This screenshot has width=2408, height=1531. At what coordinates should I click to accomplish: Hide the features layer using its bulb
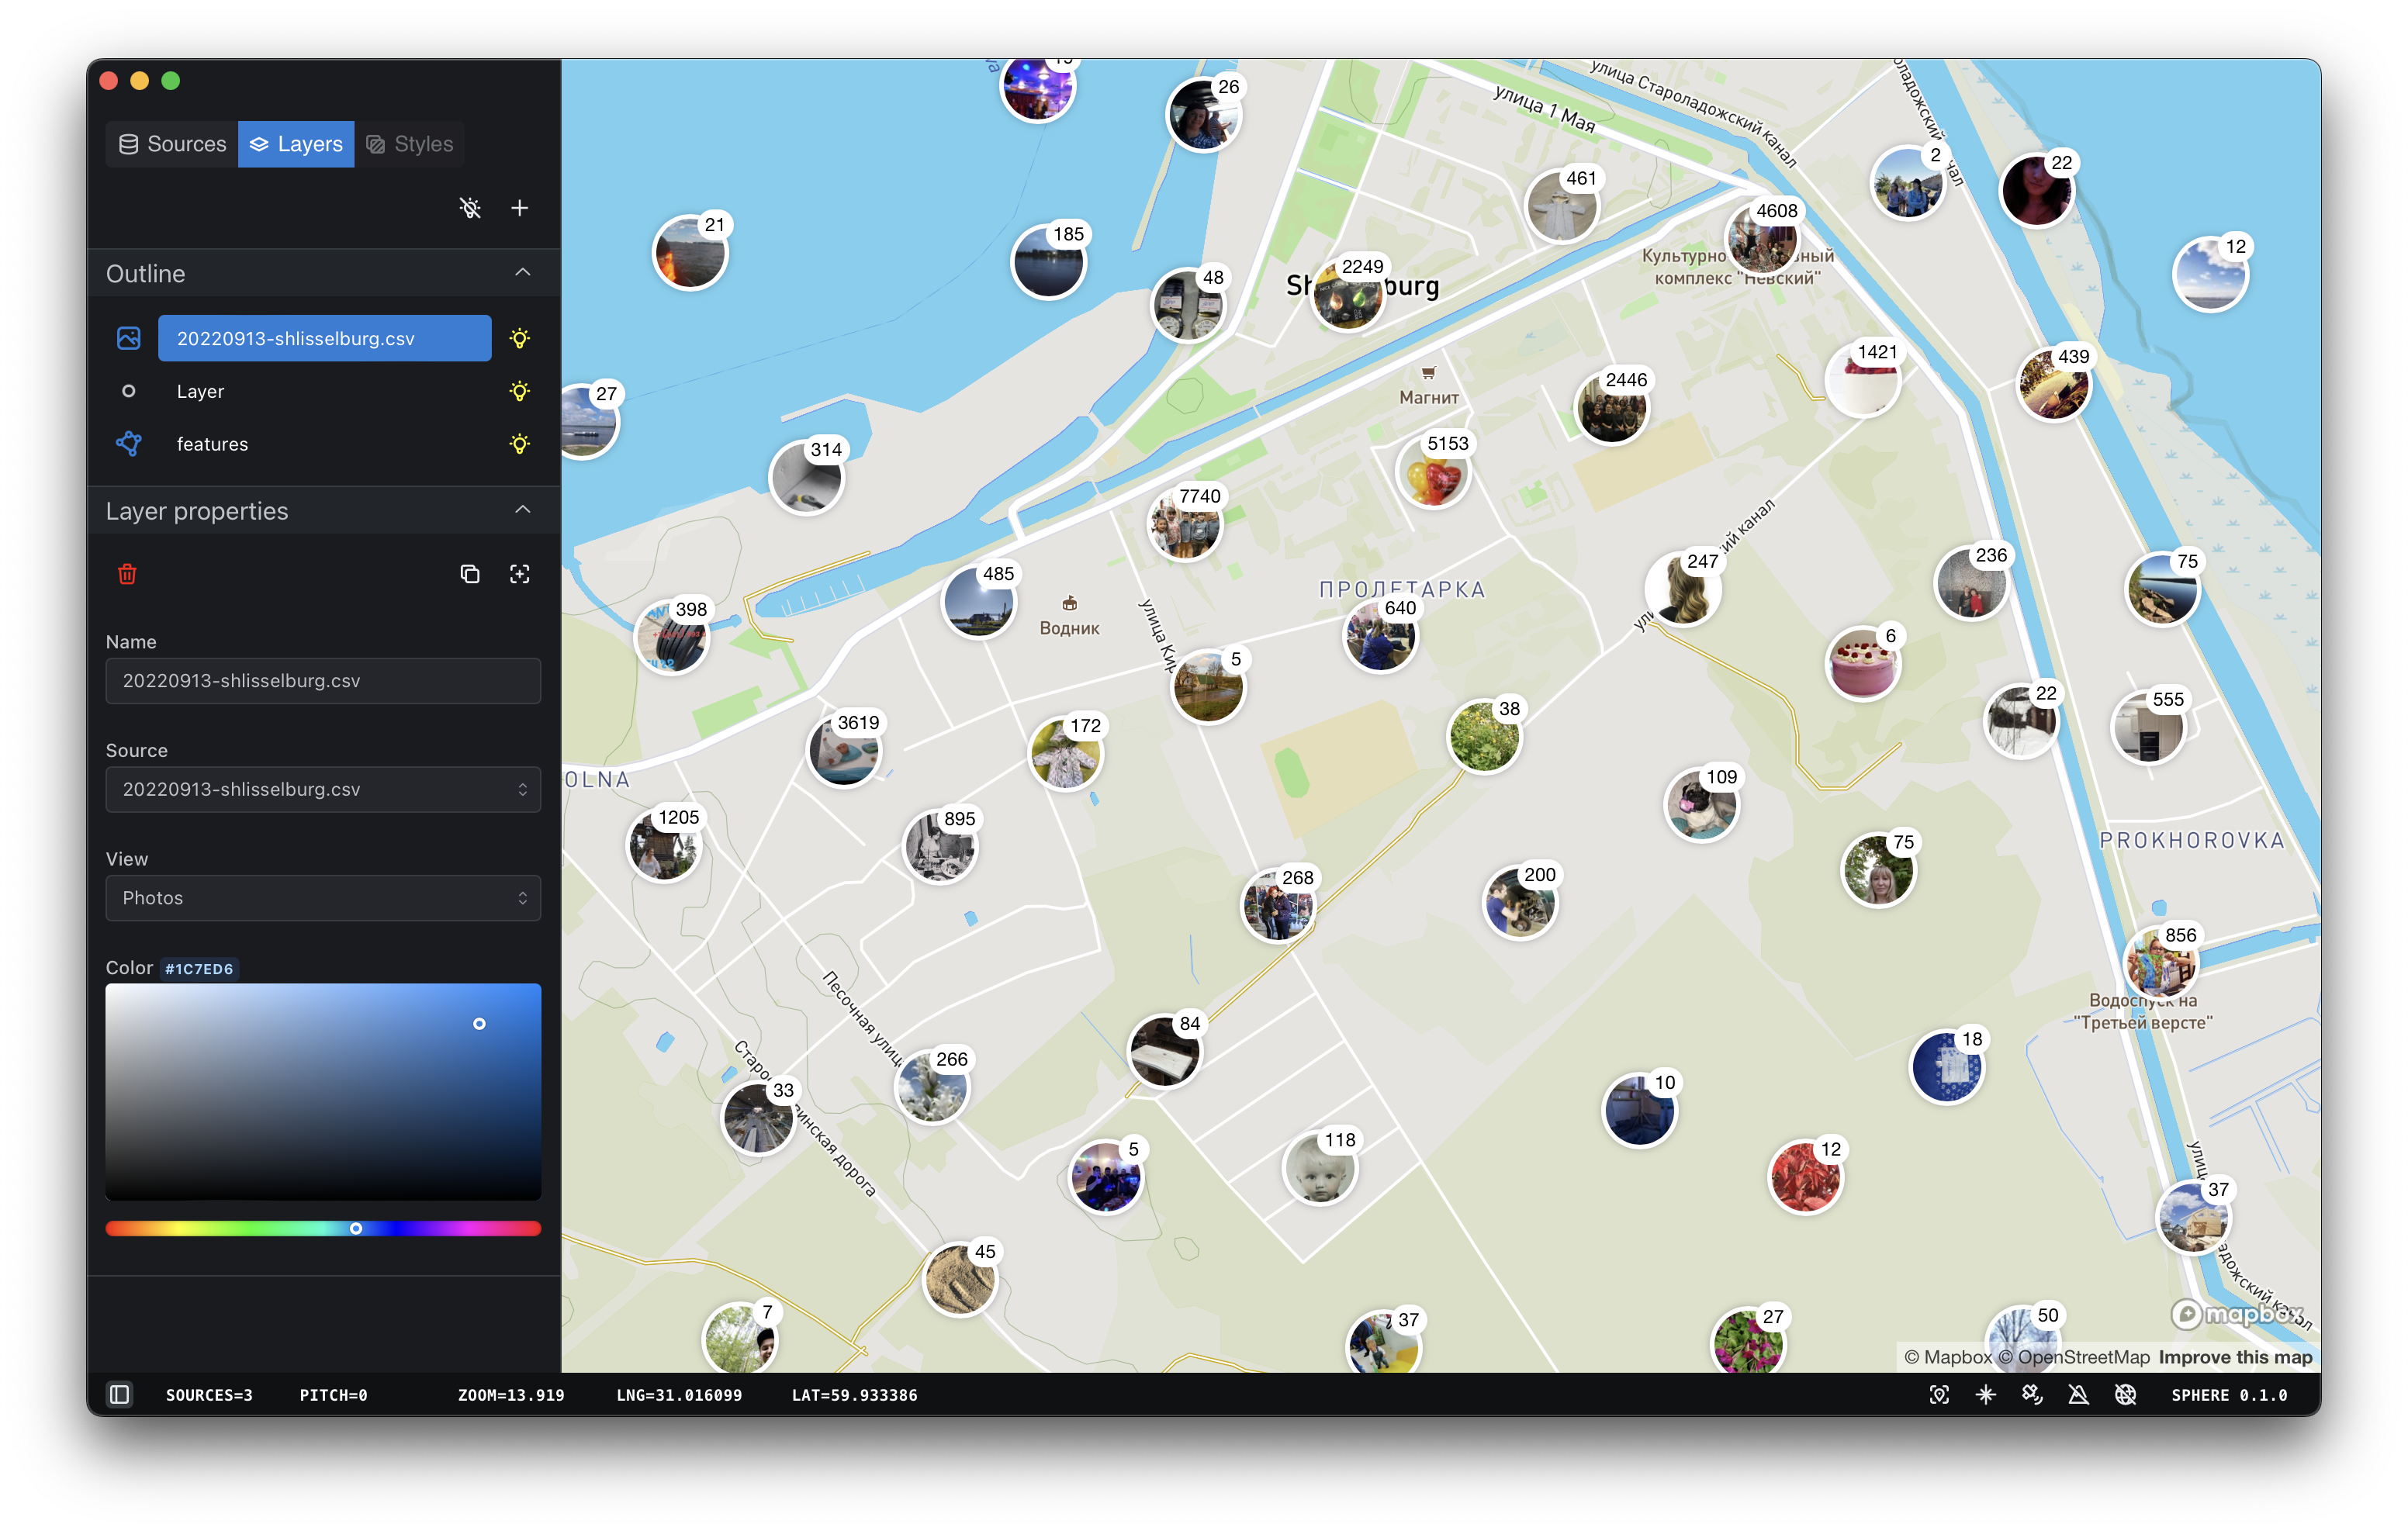point(520,444)
